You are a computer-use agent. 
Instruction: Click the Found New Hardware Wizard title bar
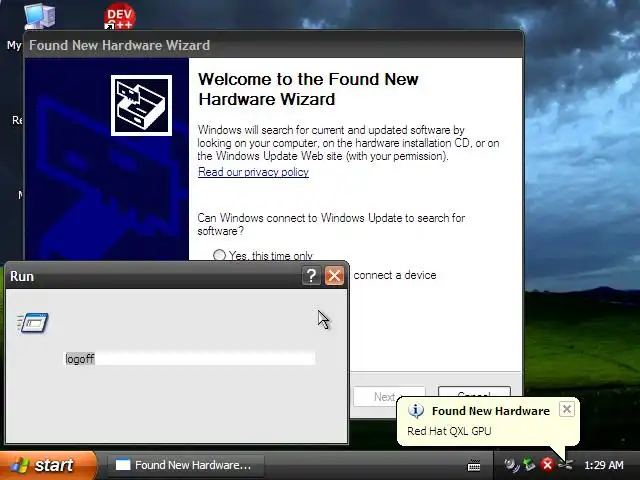click(x=273, y=45)
